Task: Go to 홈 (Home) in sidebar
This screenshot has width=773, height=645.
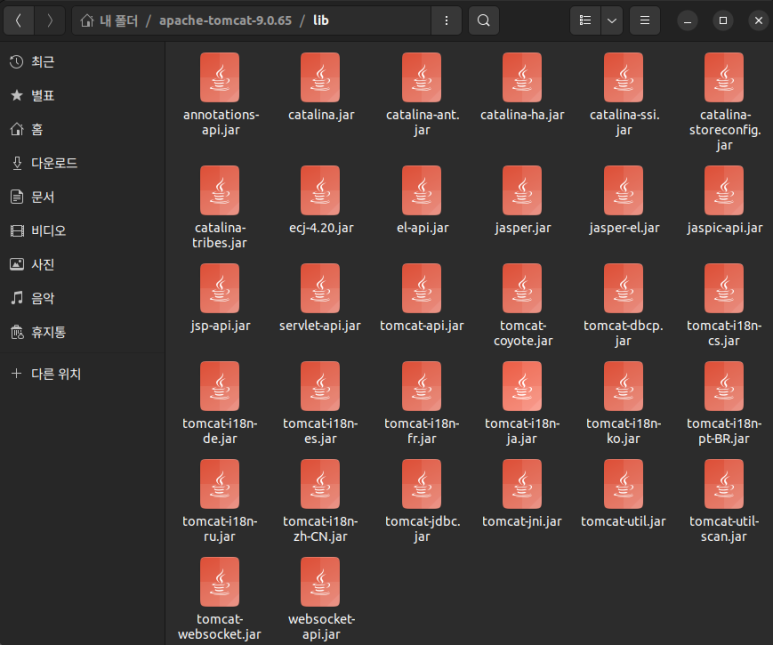Action: coord(82,130)
